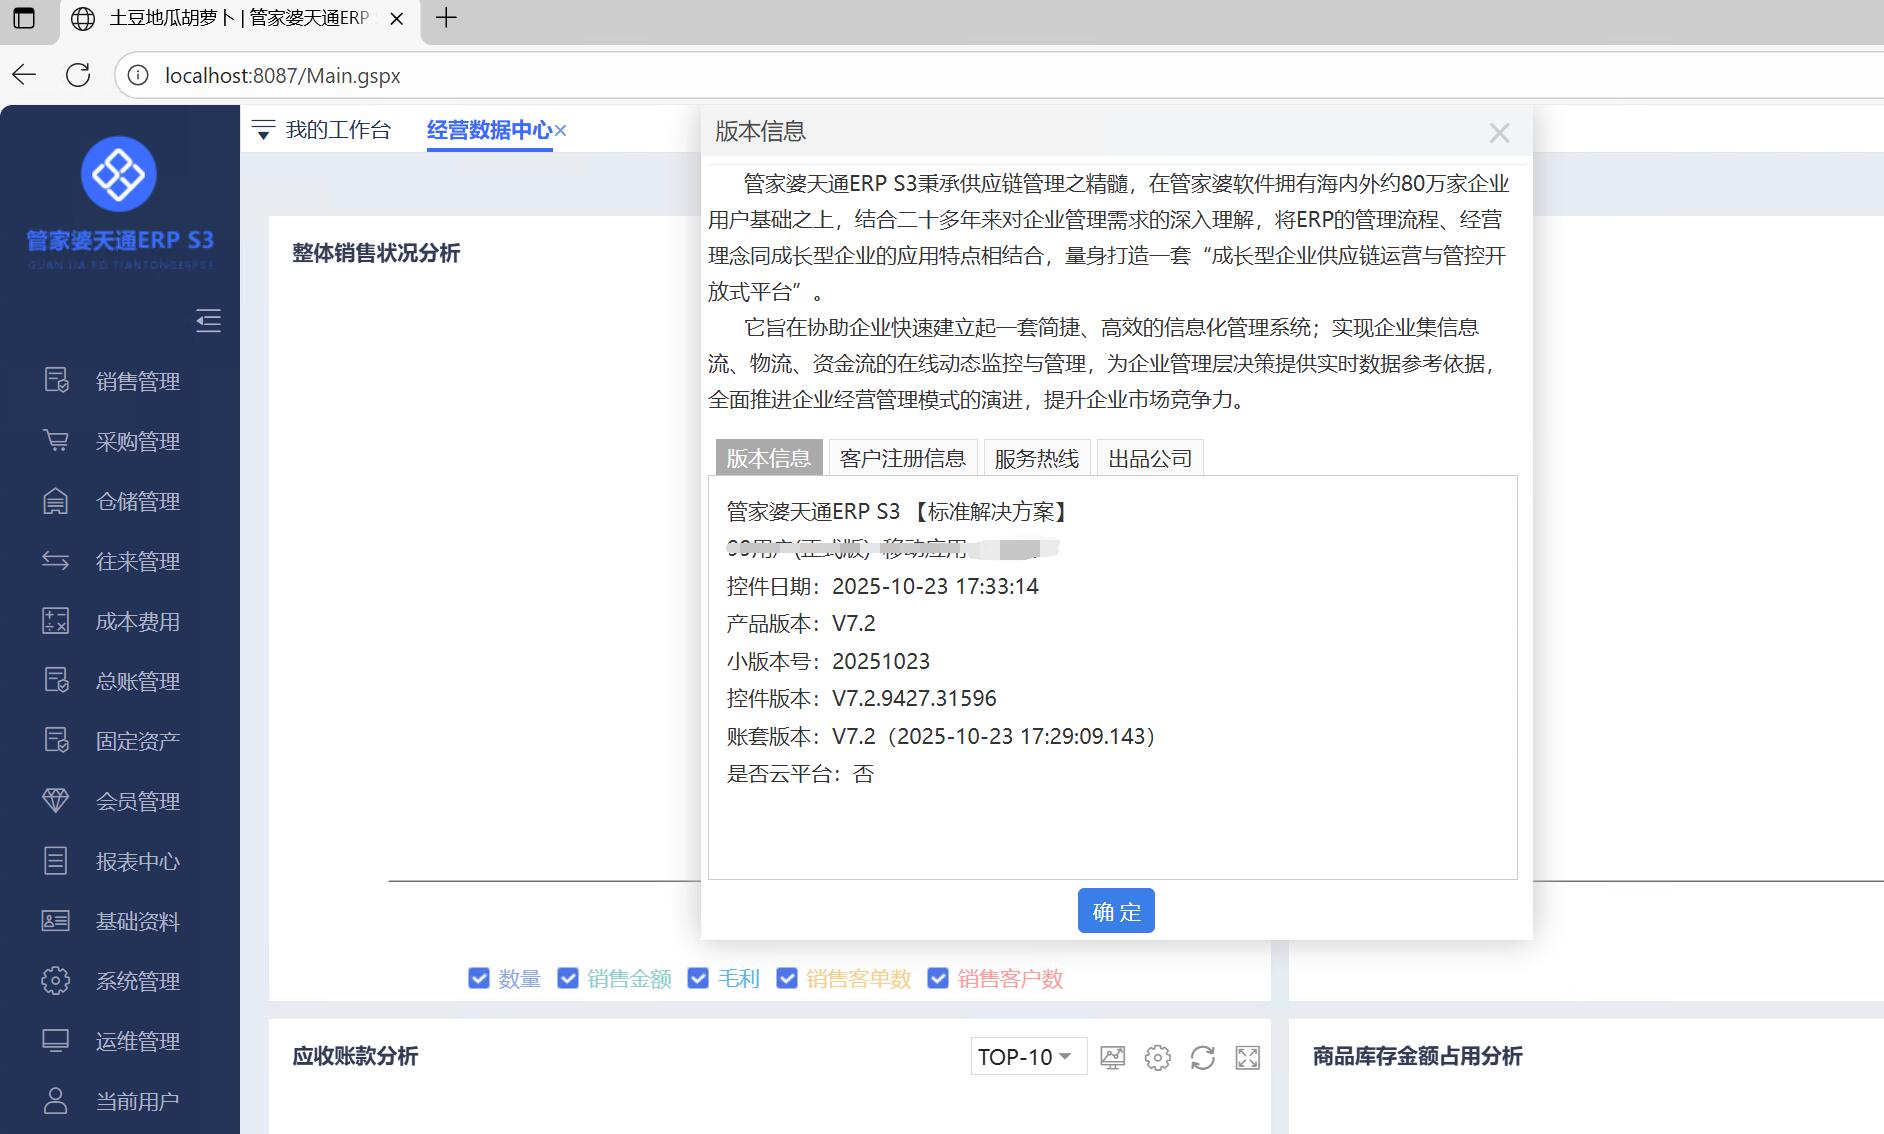
Task: Toggle the 销售金额 checkbox
Action: [568, 978]
